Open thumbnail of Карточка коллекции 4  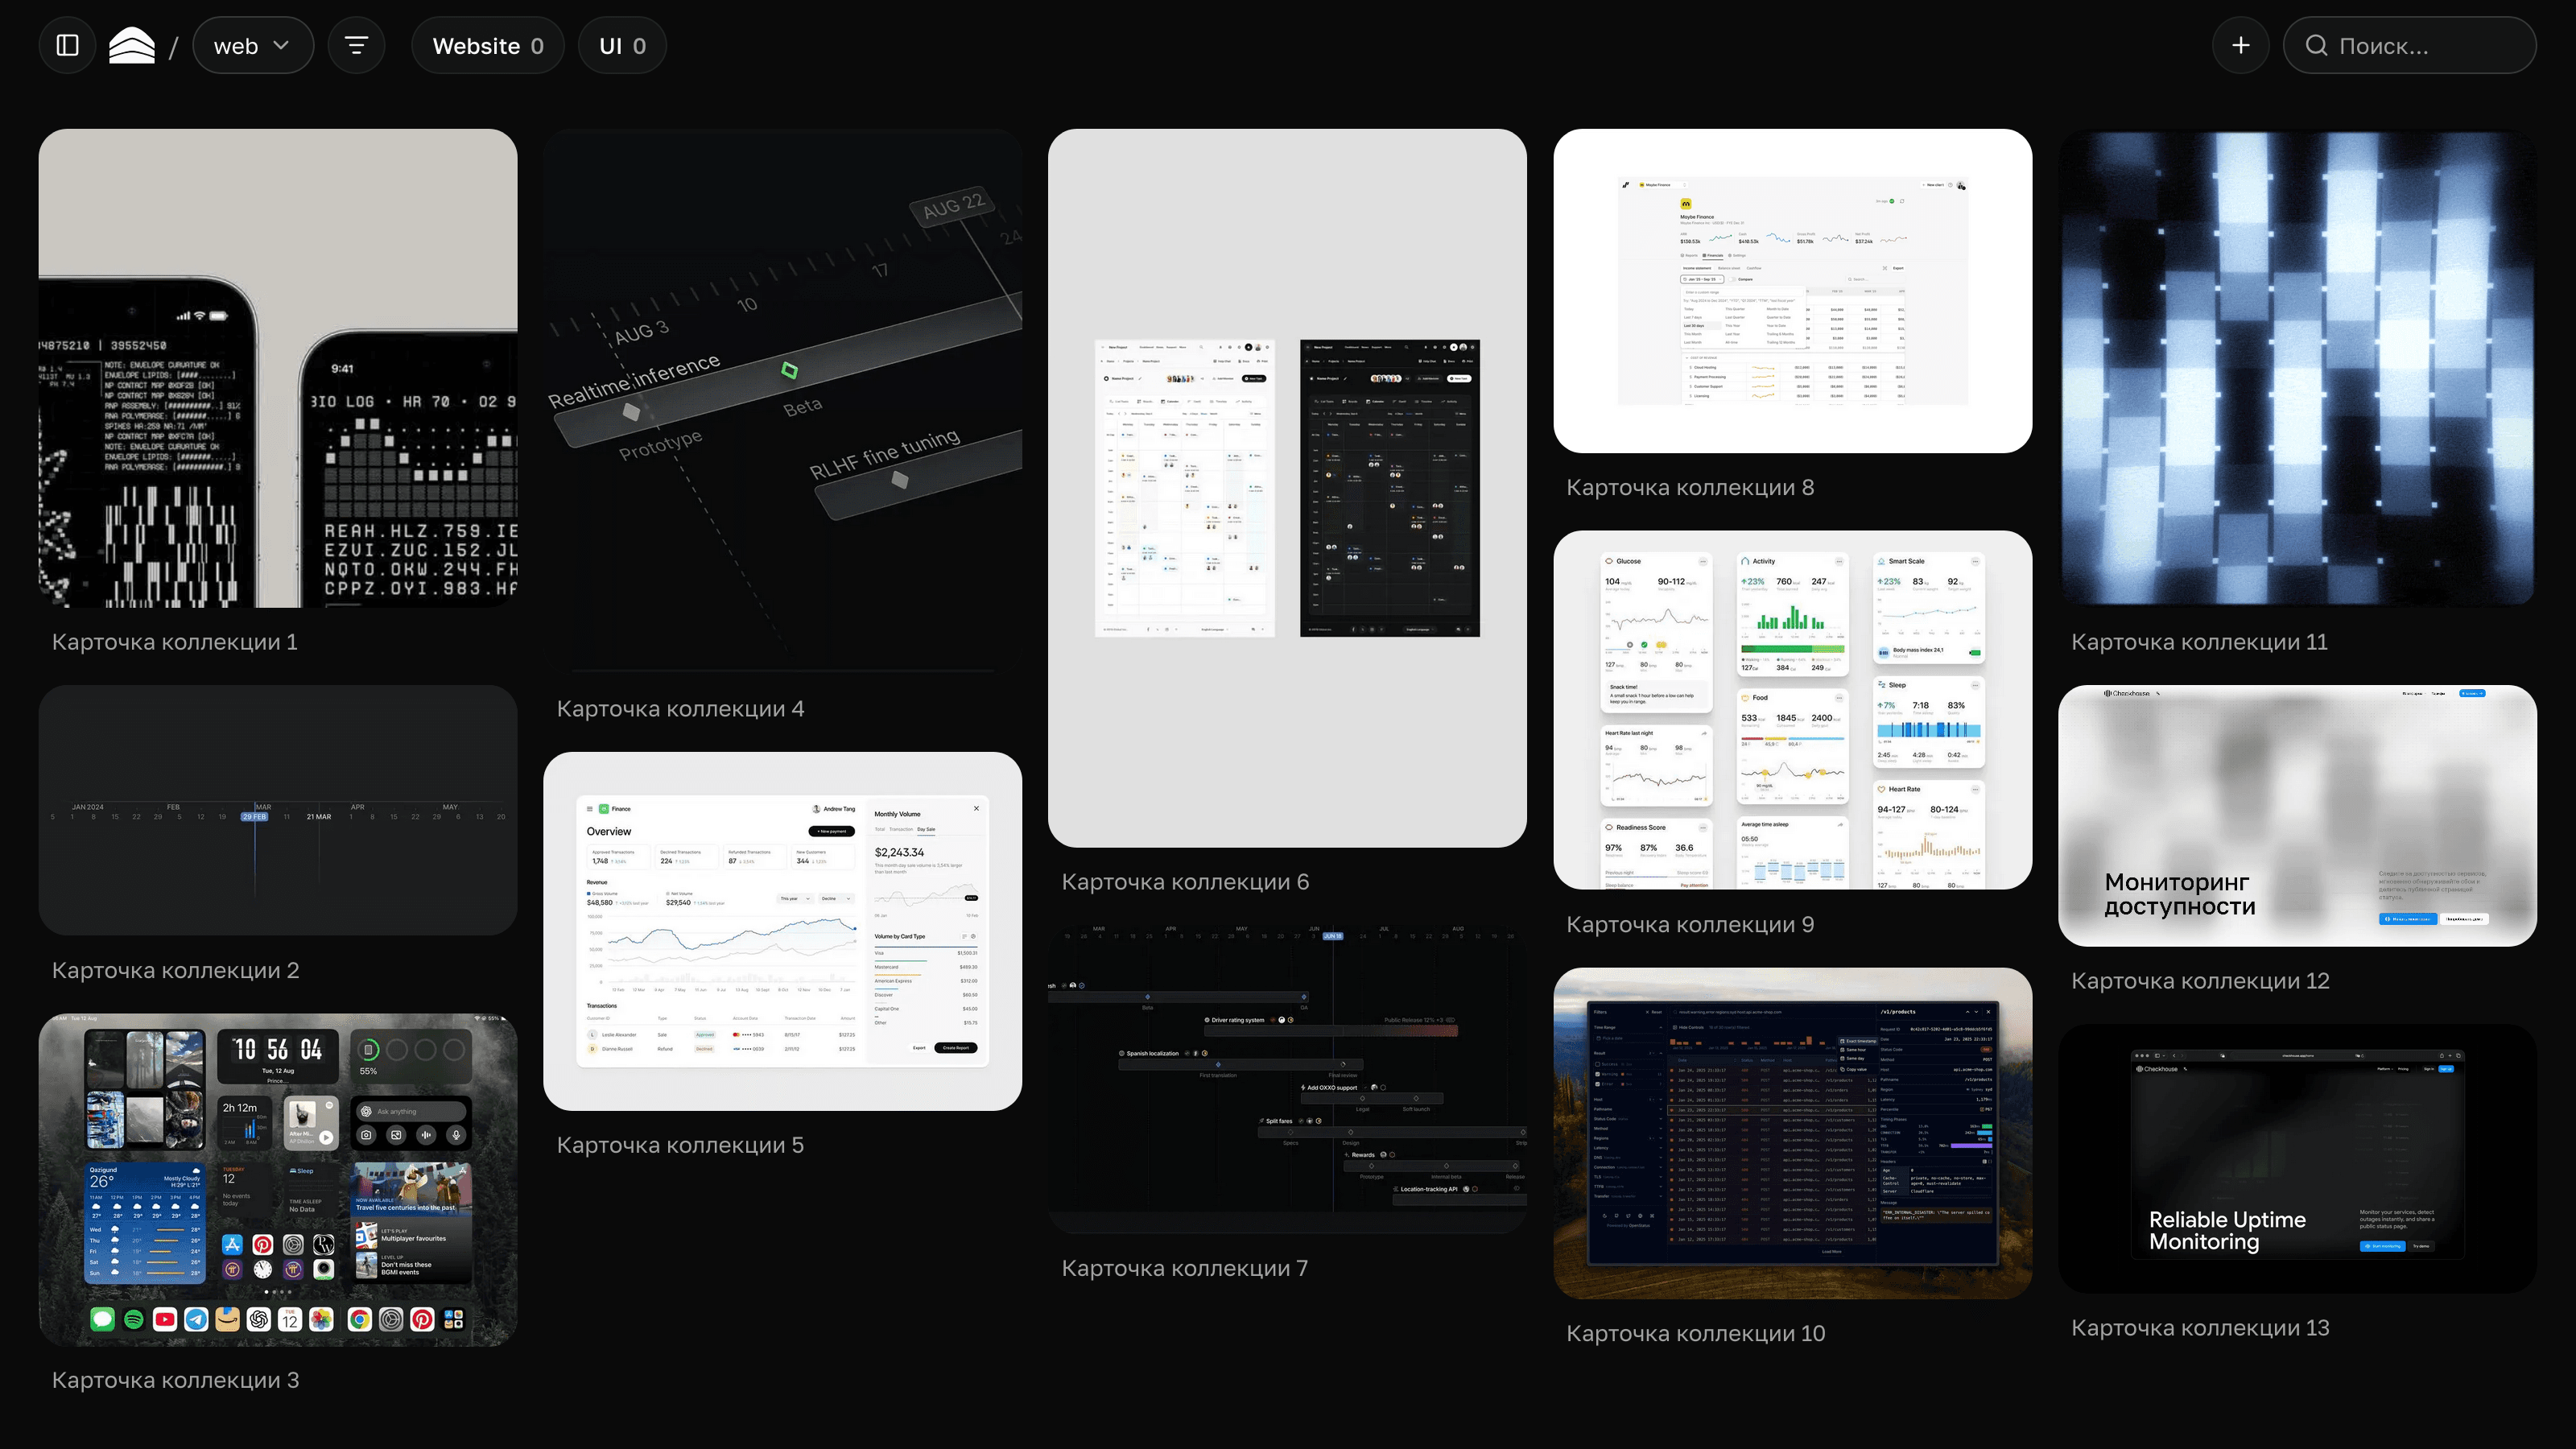(783, 401)
